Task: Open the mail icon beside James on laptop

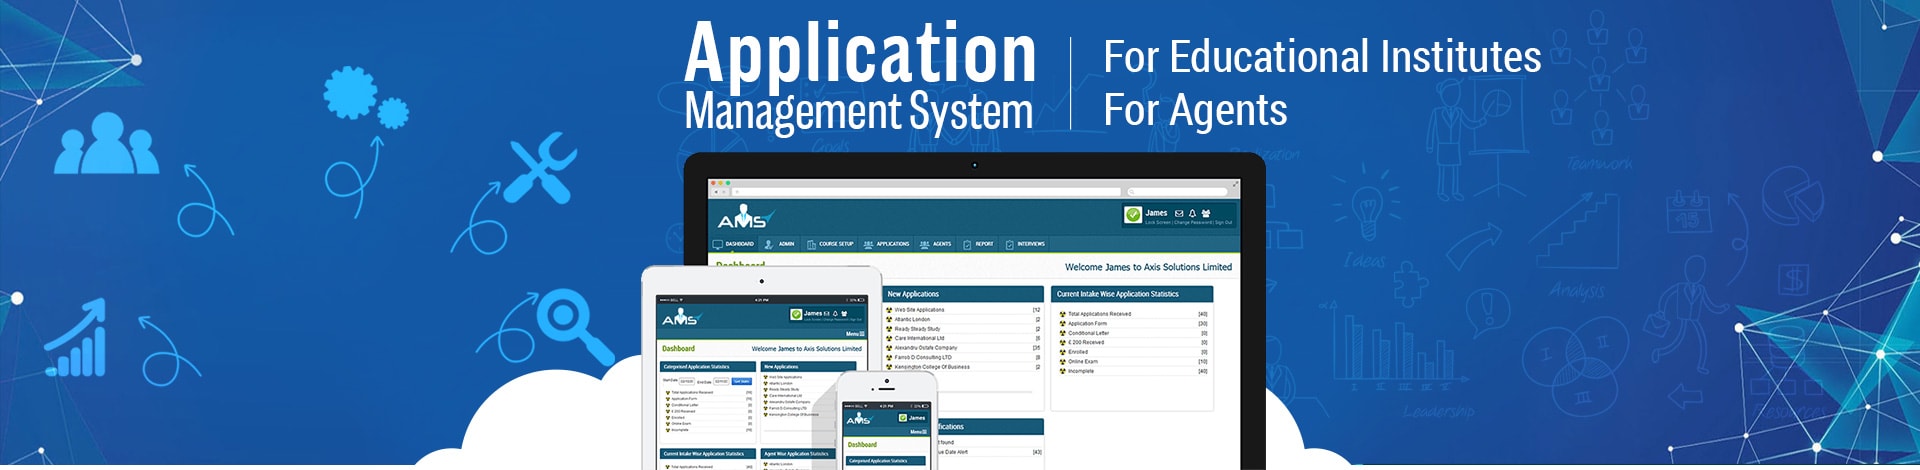Action: click(1179, 213)
